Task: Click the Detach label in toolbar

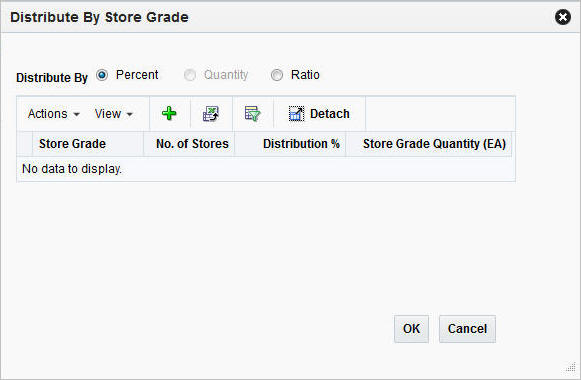Action: pos(329,114)
